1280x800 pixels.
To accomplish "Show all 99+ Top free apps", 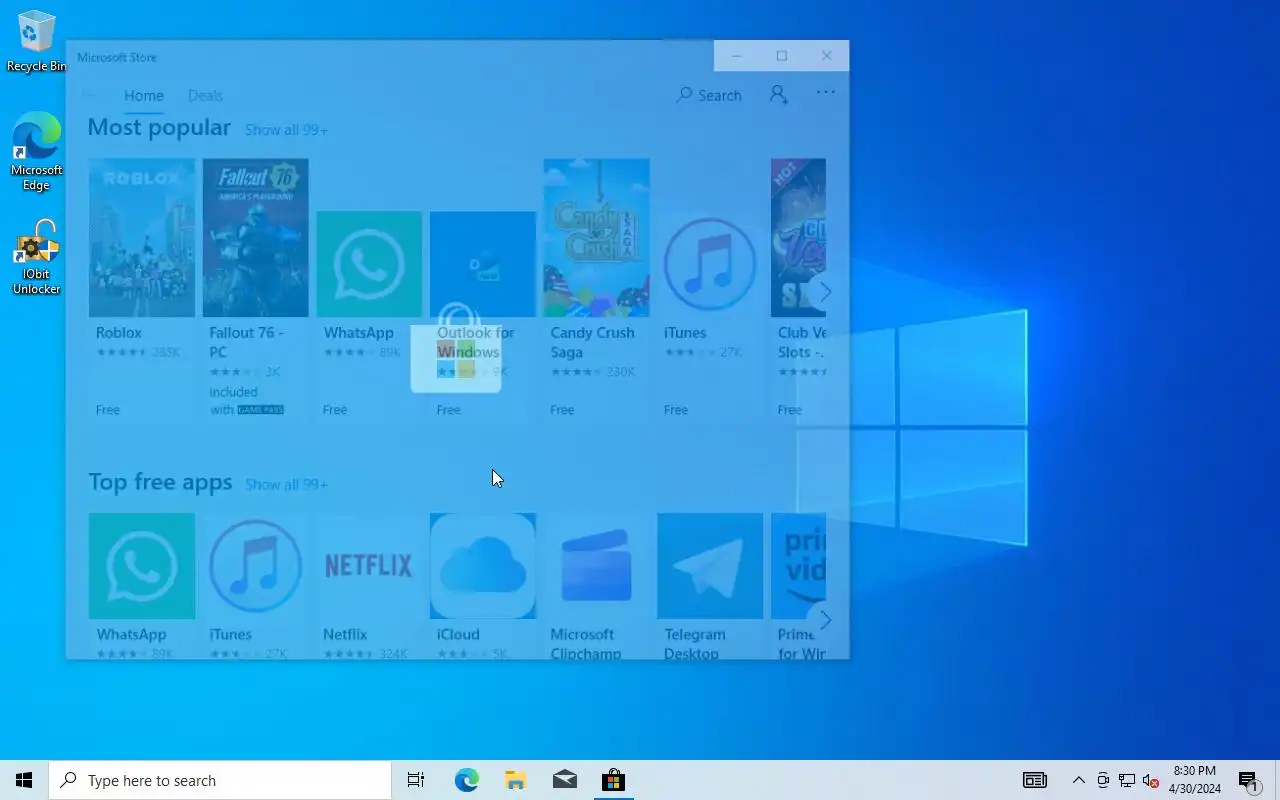I will pyautogui.click(x=286, y=484).
